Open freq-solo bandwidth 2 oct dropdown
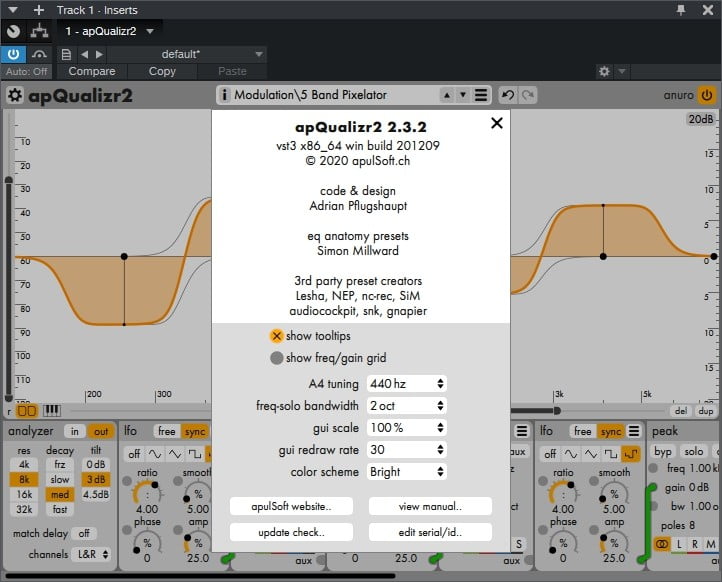The width and height of the screenshot is (722, 582). tap(407, 406)
